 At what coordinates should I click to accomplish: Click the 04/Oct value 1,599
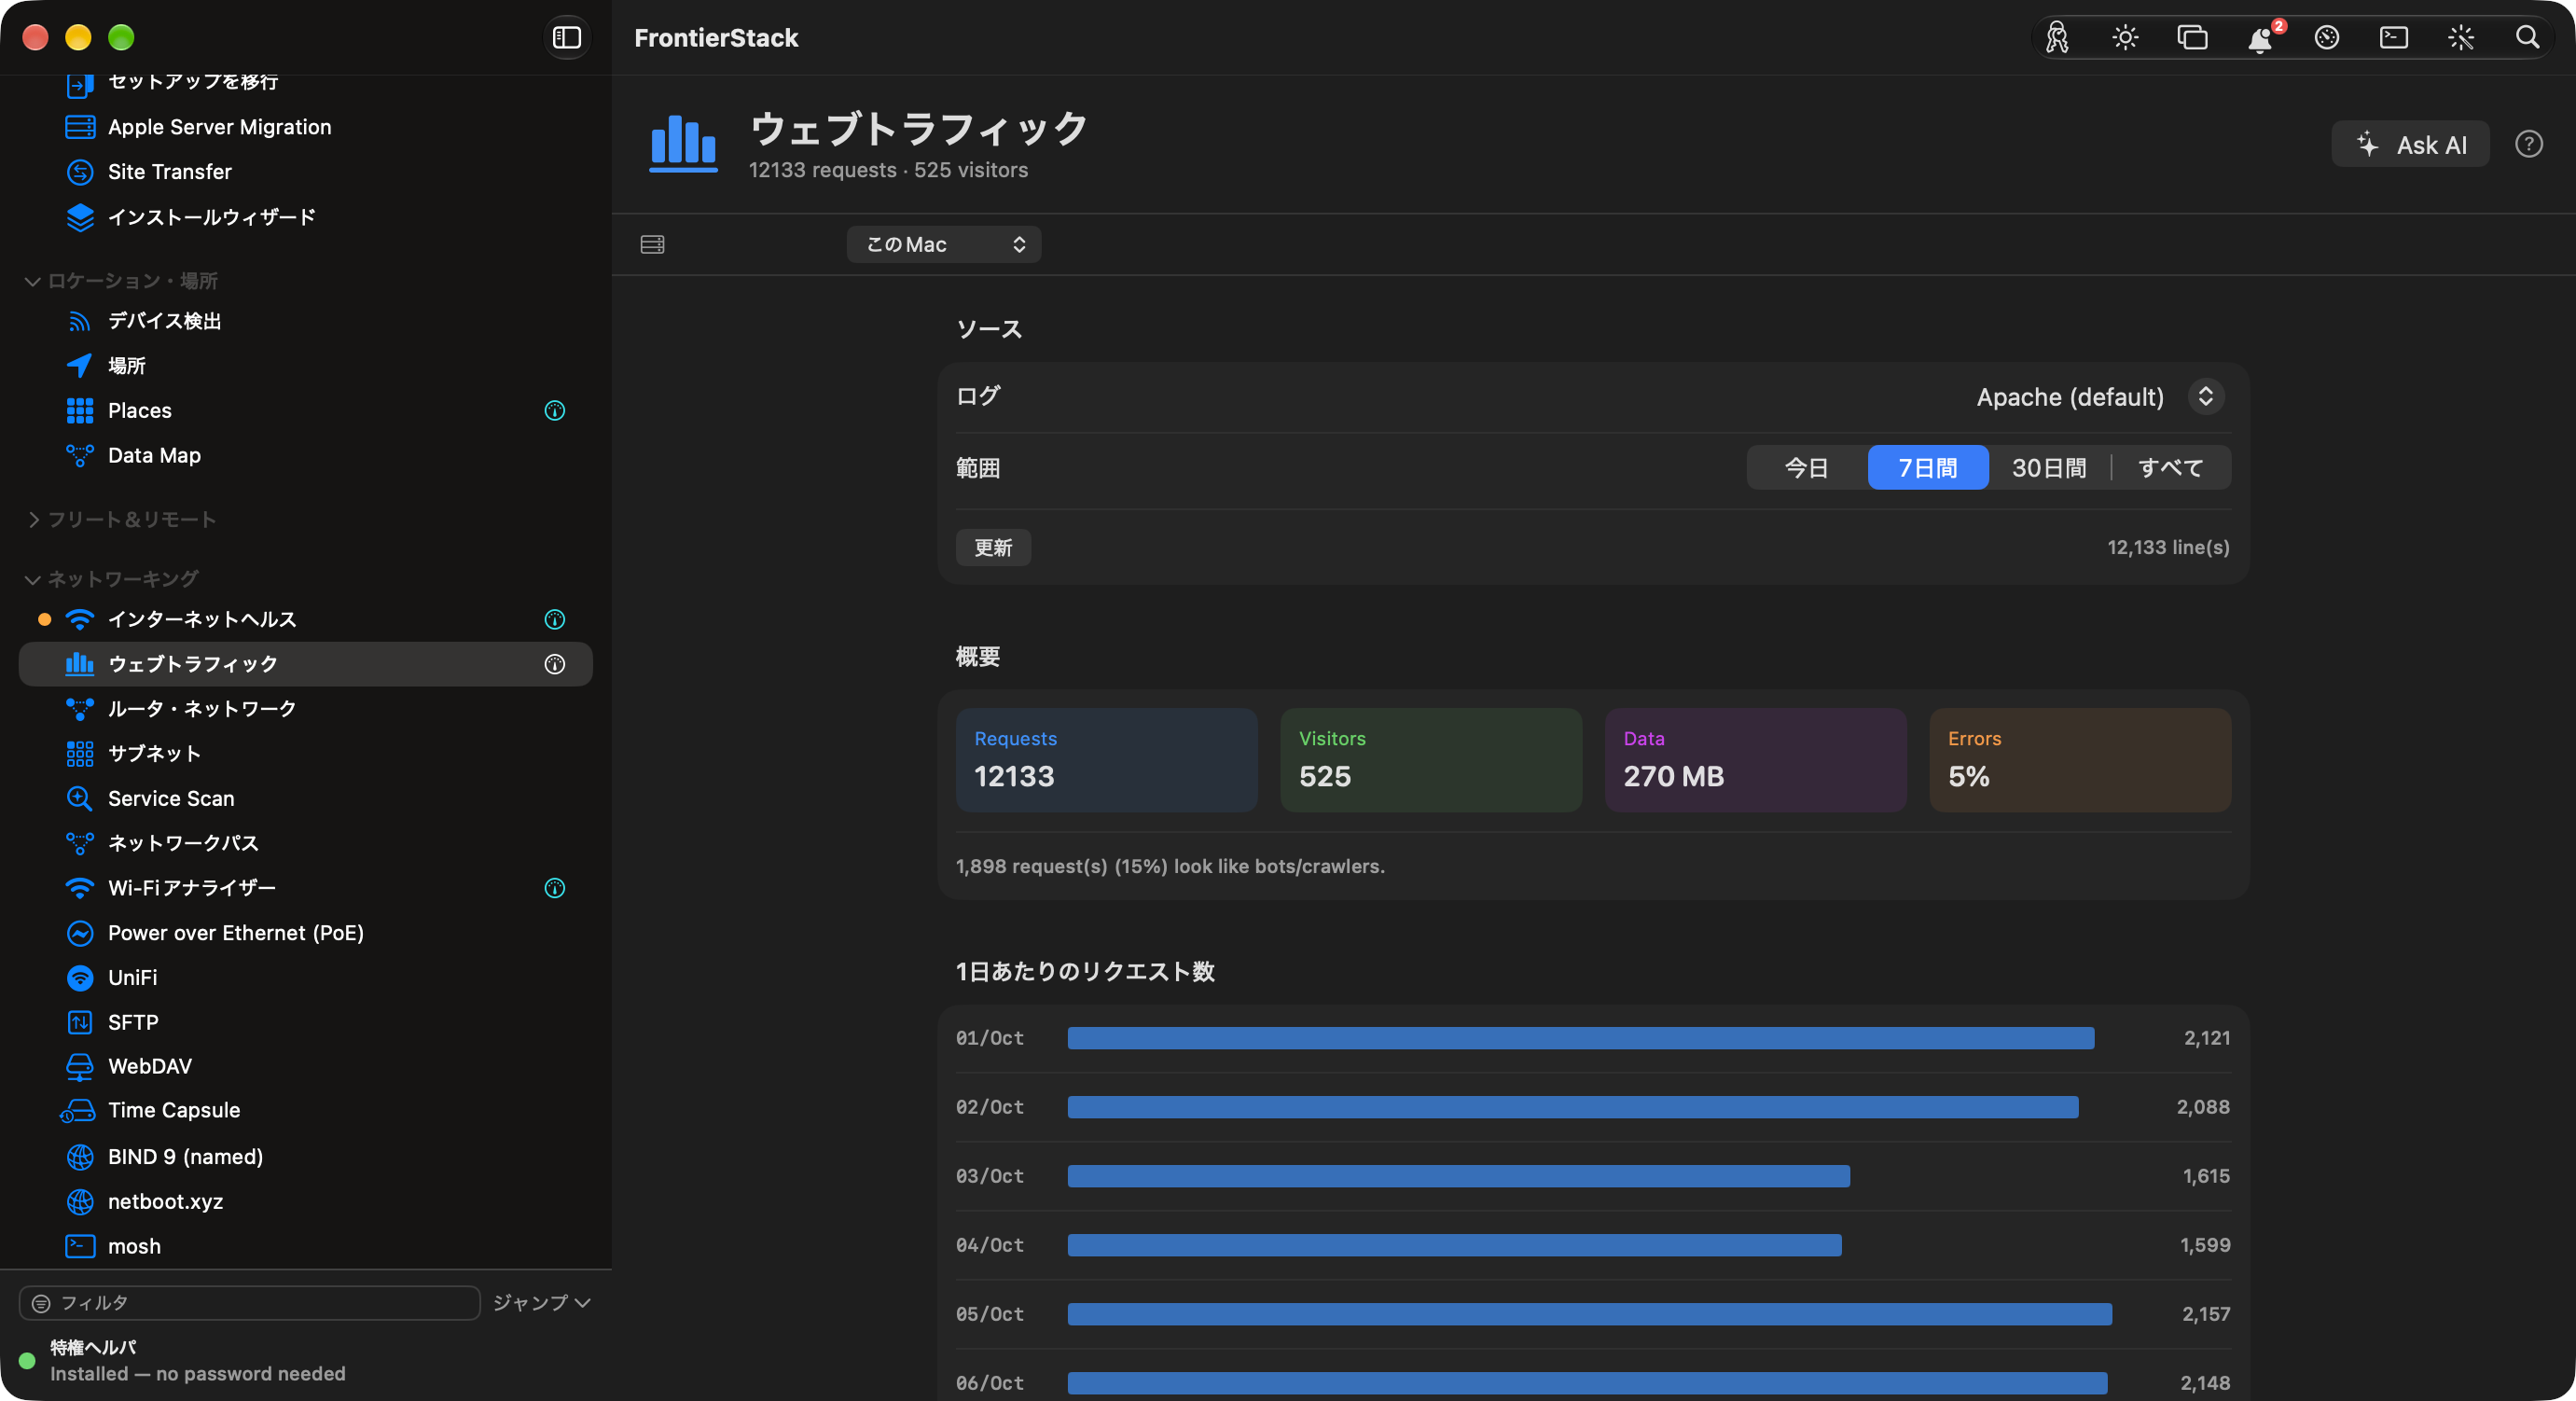2205,1246
